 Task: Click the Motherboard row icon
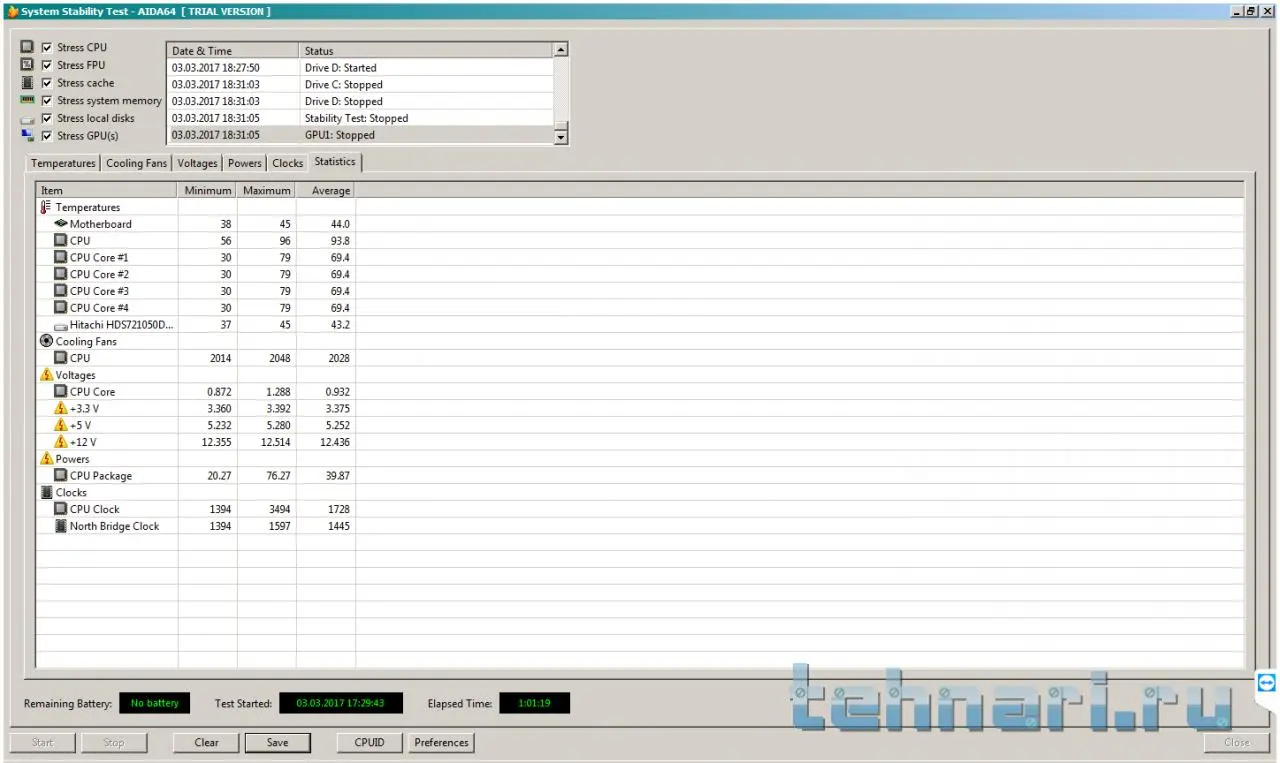tap(61, 224)
